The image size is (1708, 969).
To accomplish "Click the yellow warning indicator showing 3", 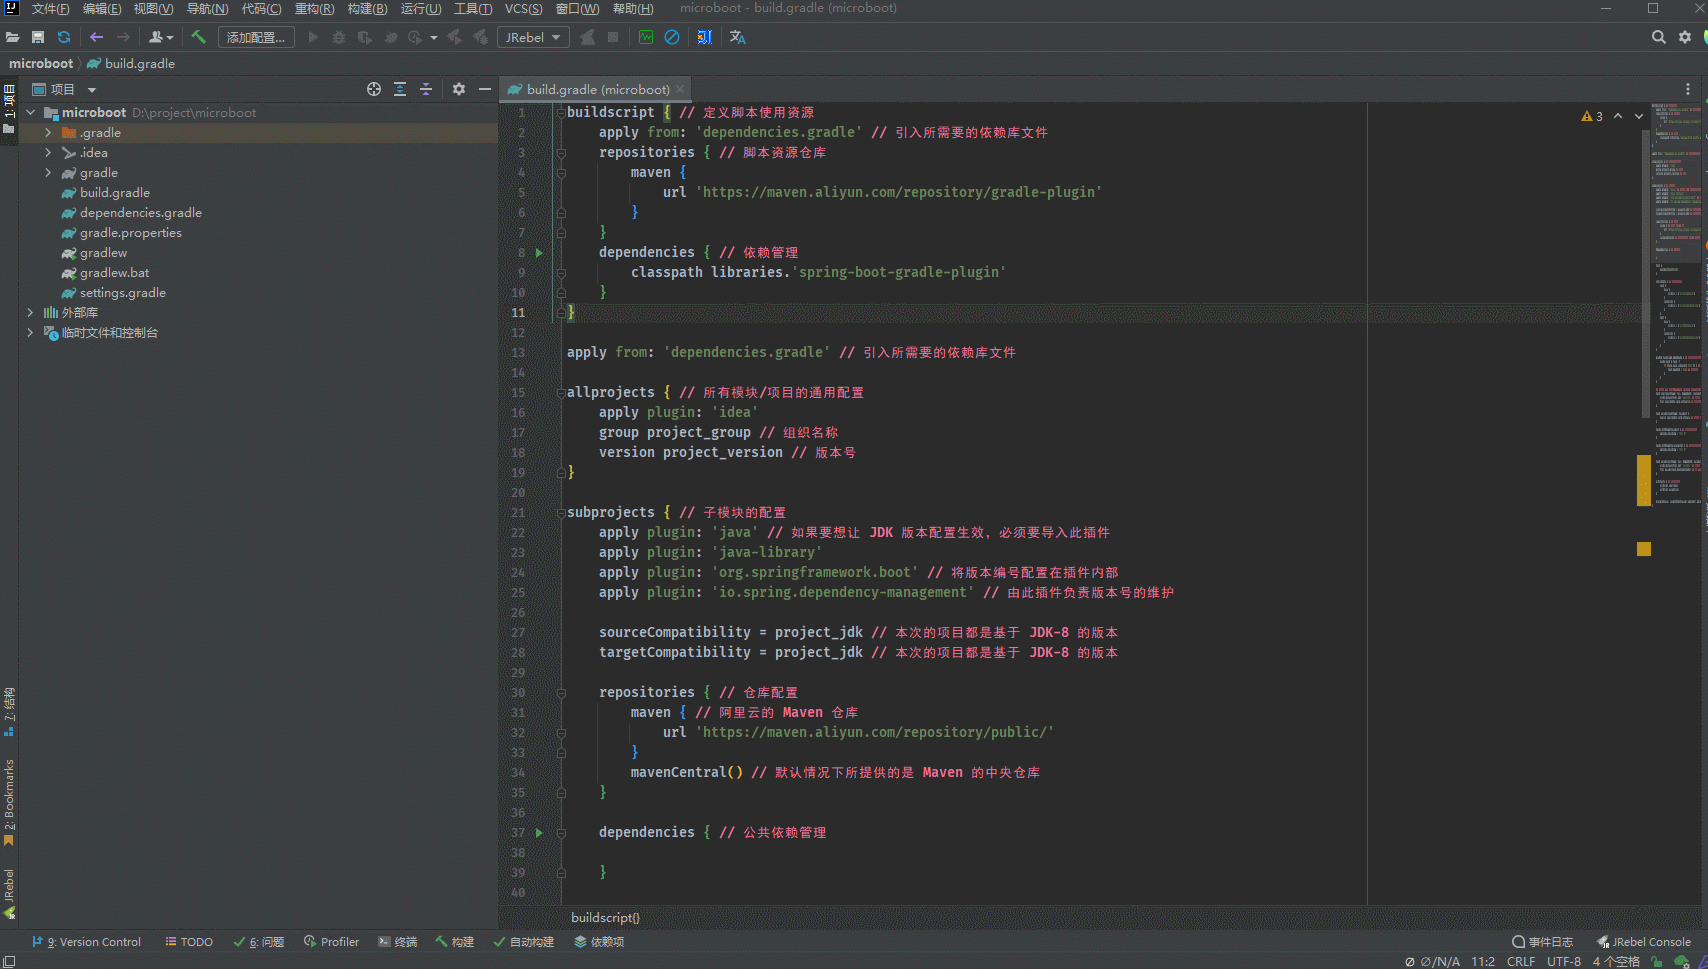I will click(x=1592, y=116).
